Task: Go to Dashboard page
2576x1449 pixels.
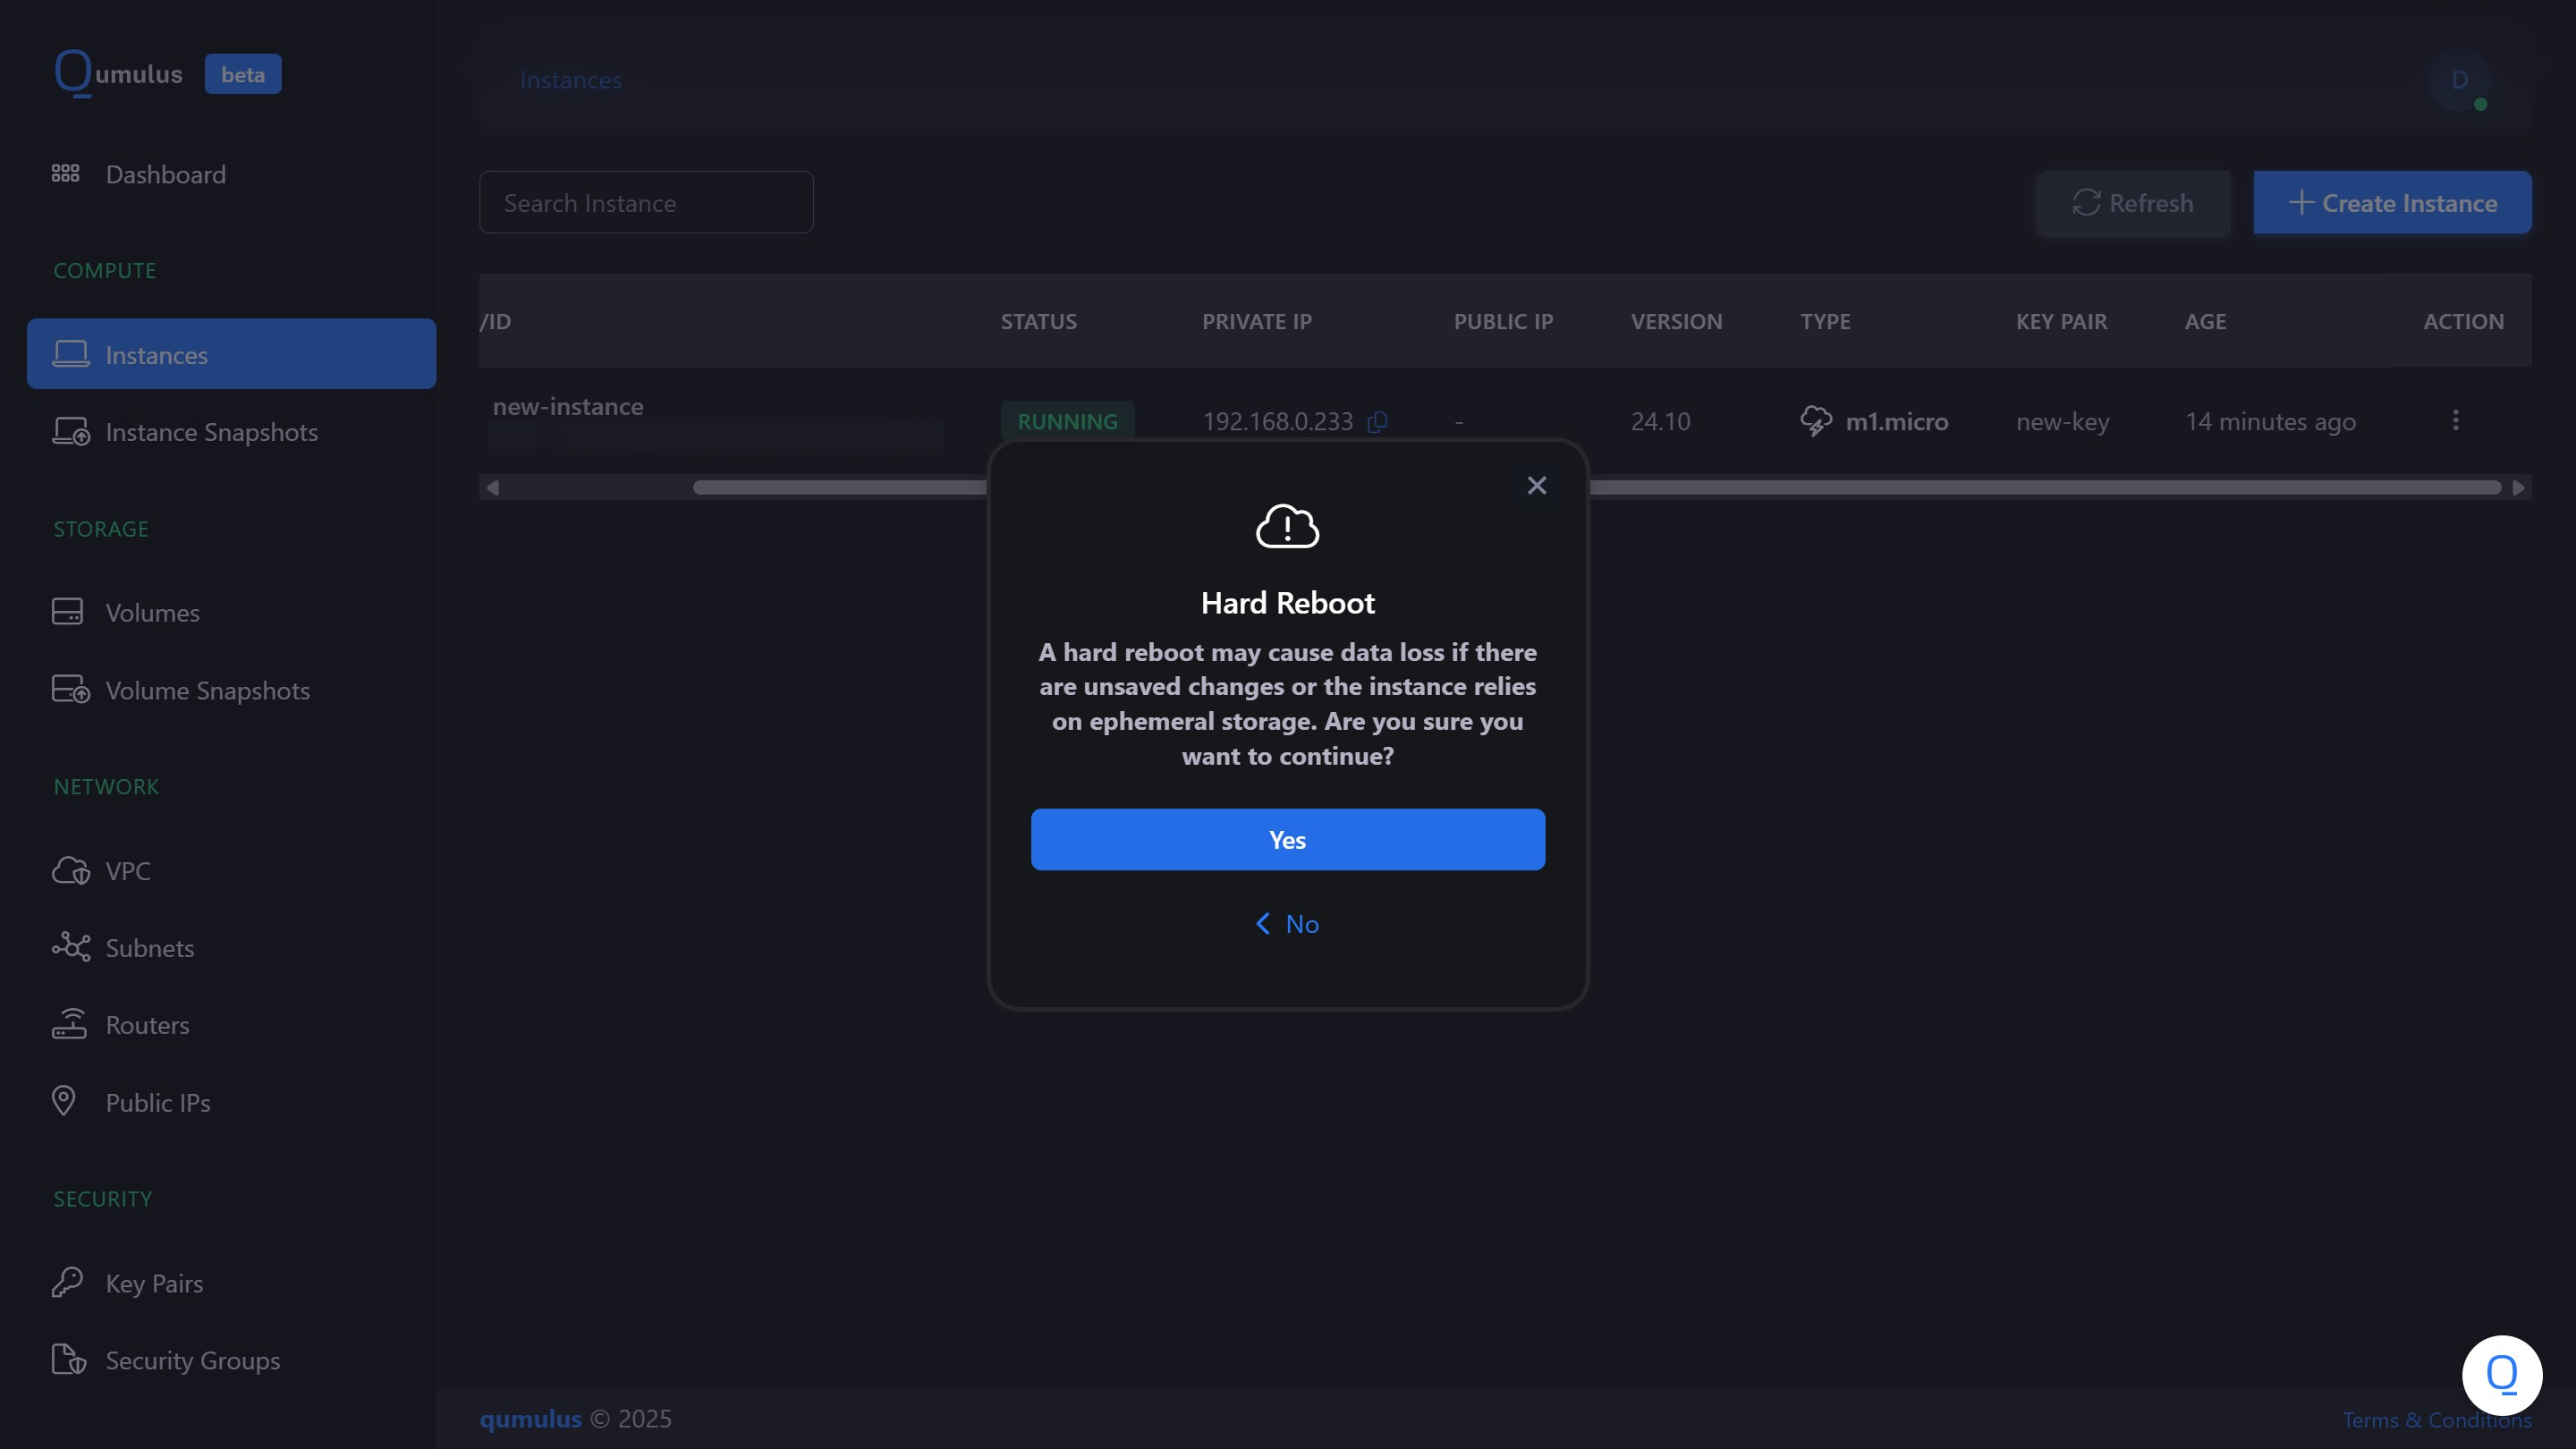Action: tap(165, 174)
